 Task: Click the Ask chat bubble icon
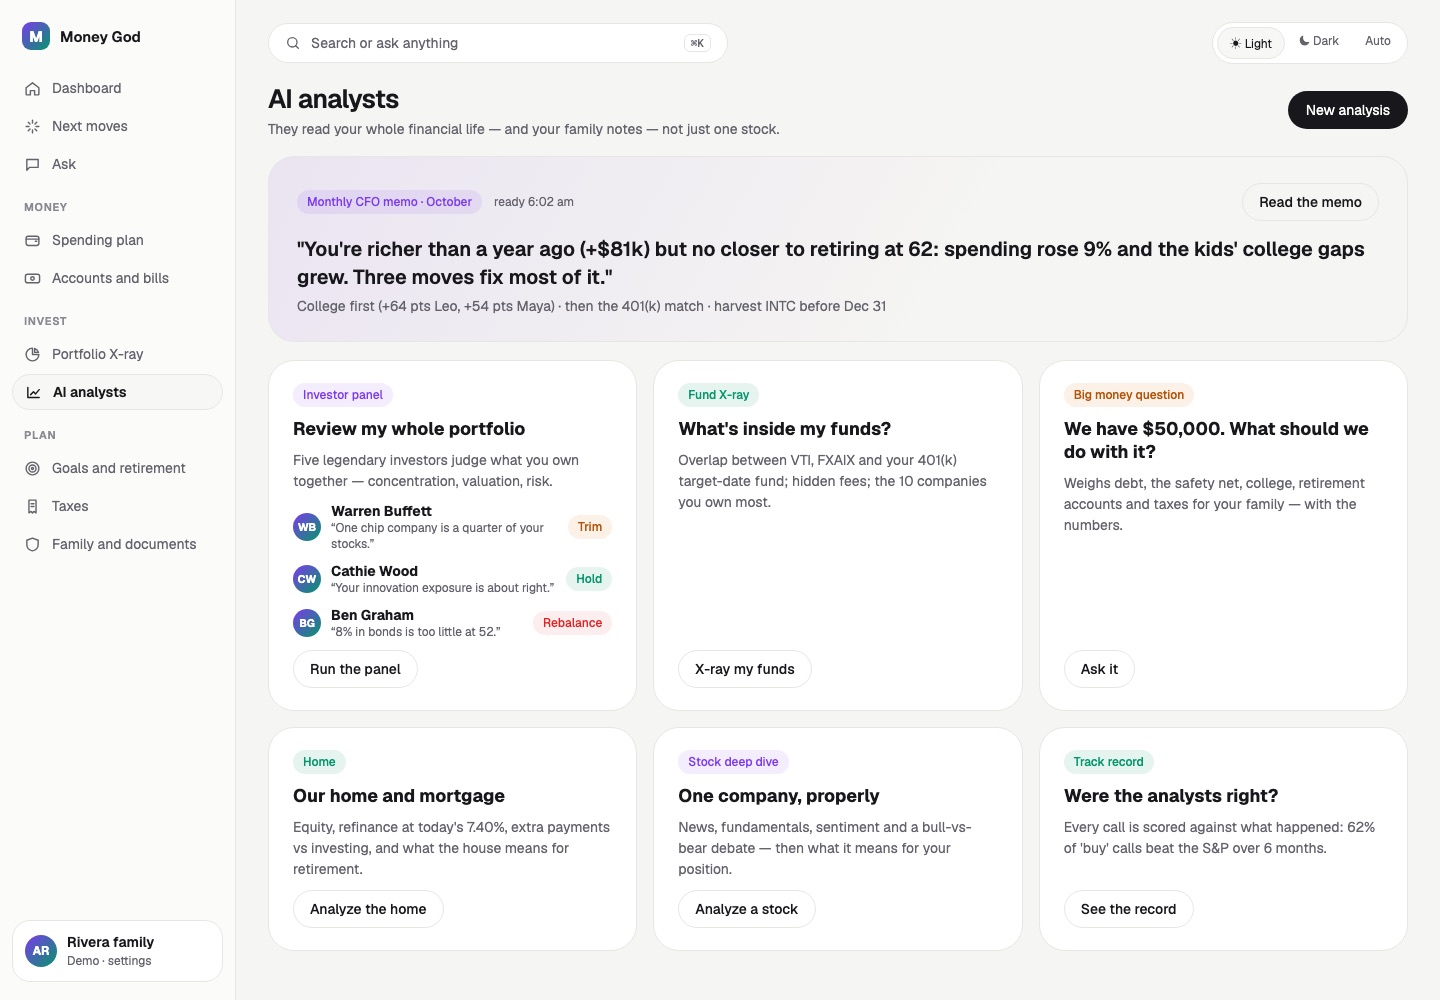32,165
